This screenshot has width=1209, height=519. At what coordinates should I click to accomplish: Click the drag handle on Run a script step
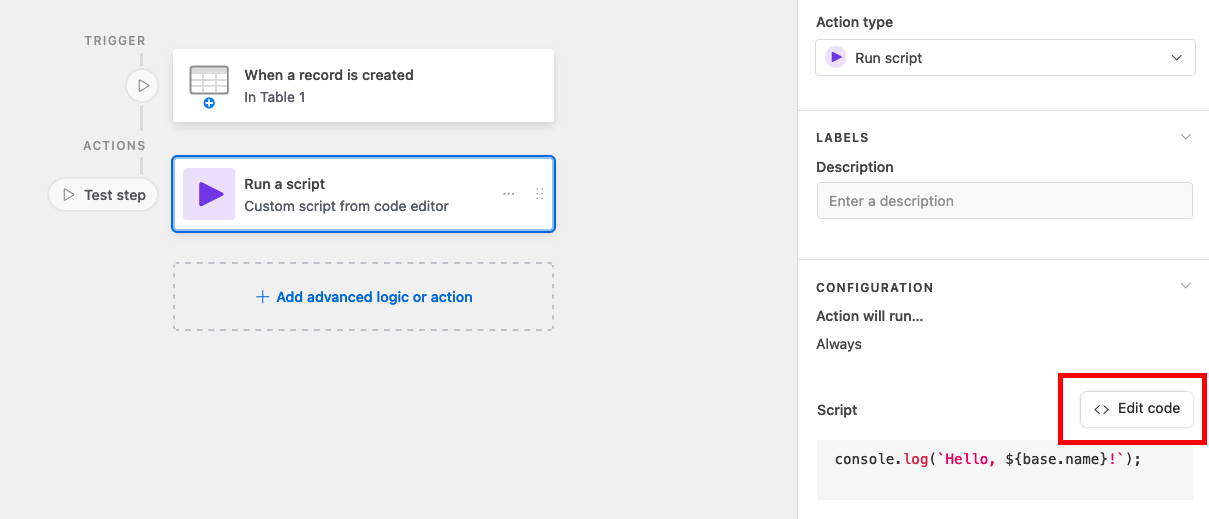(540, 194)
